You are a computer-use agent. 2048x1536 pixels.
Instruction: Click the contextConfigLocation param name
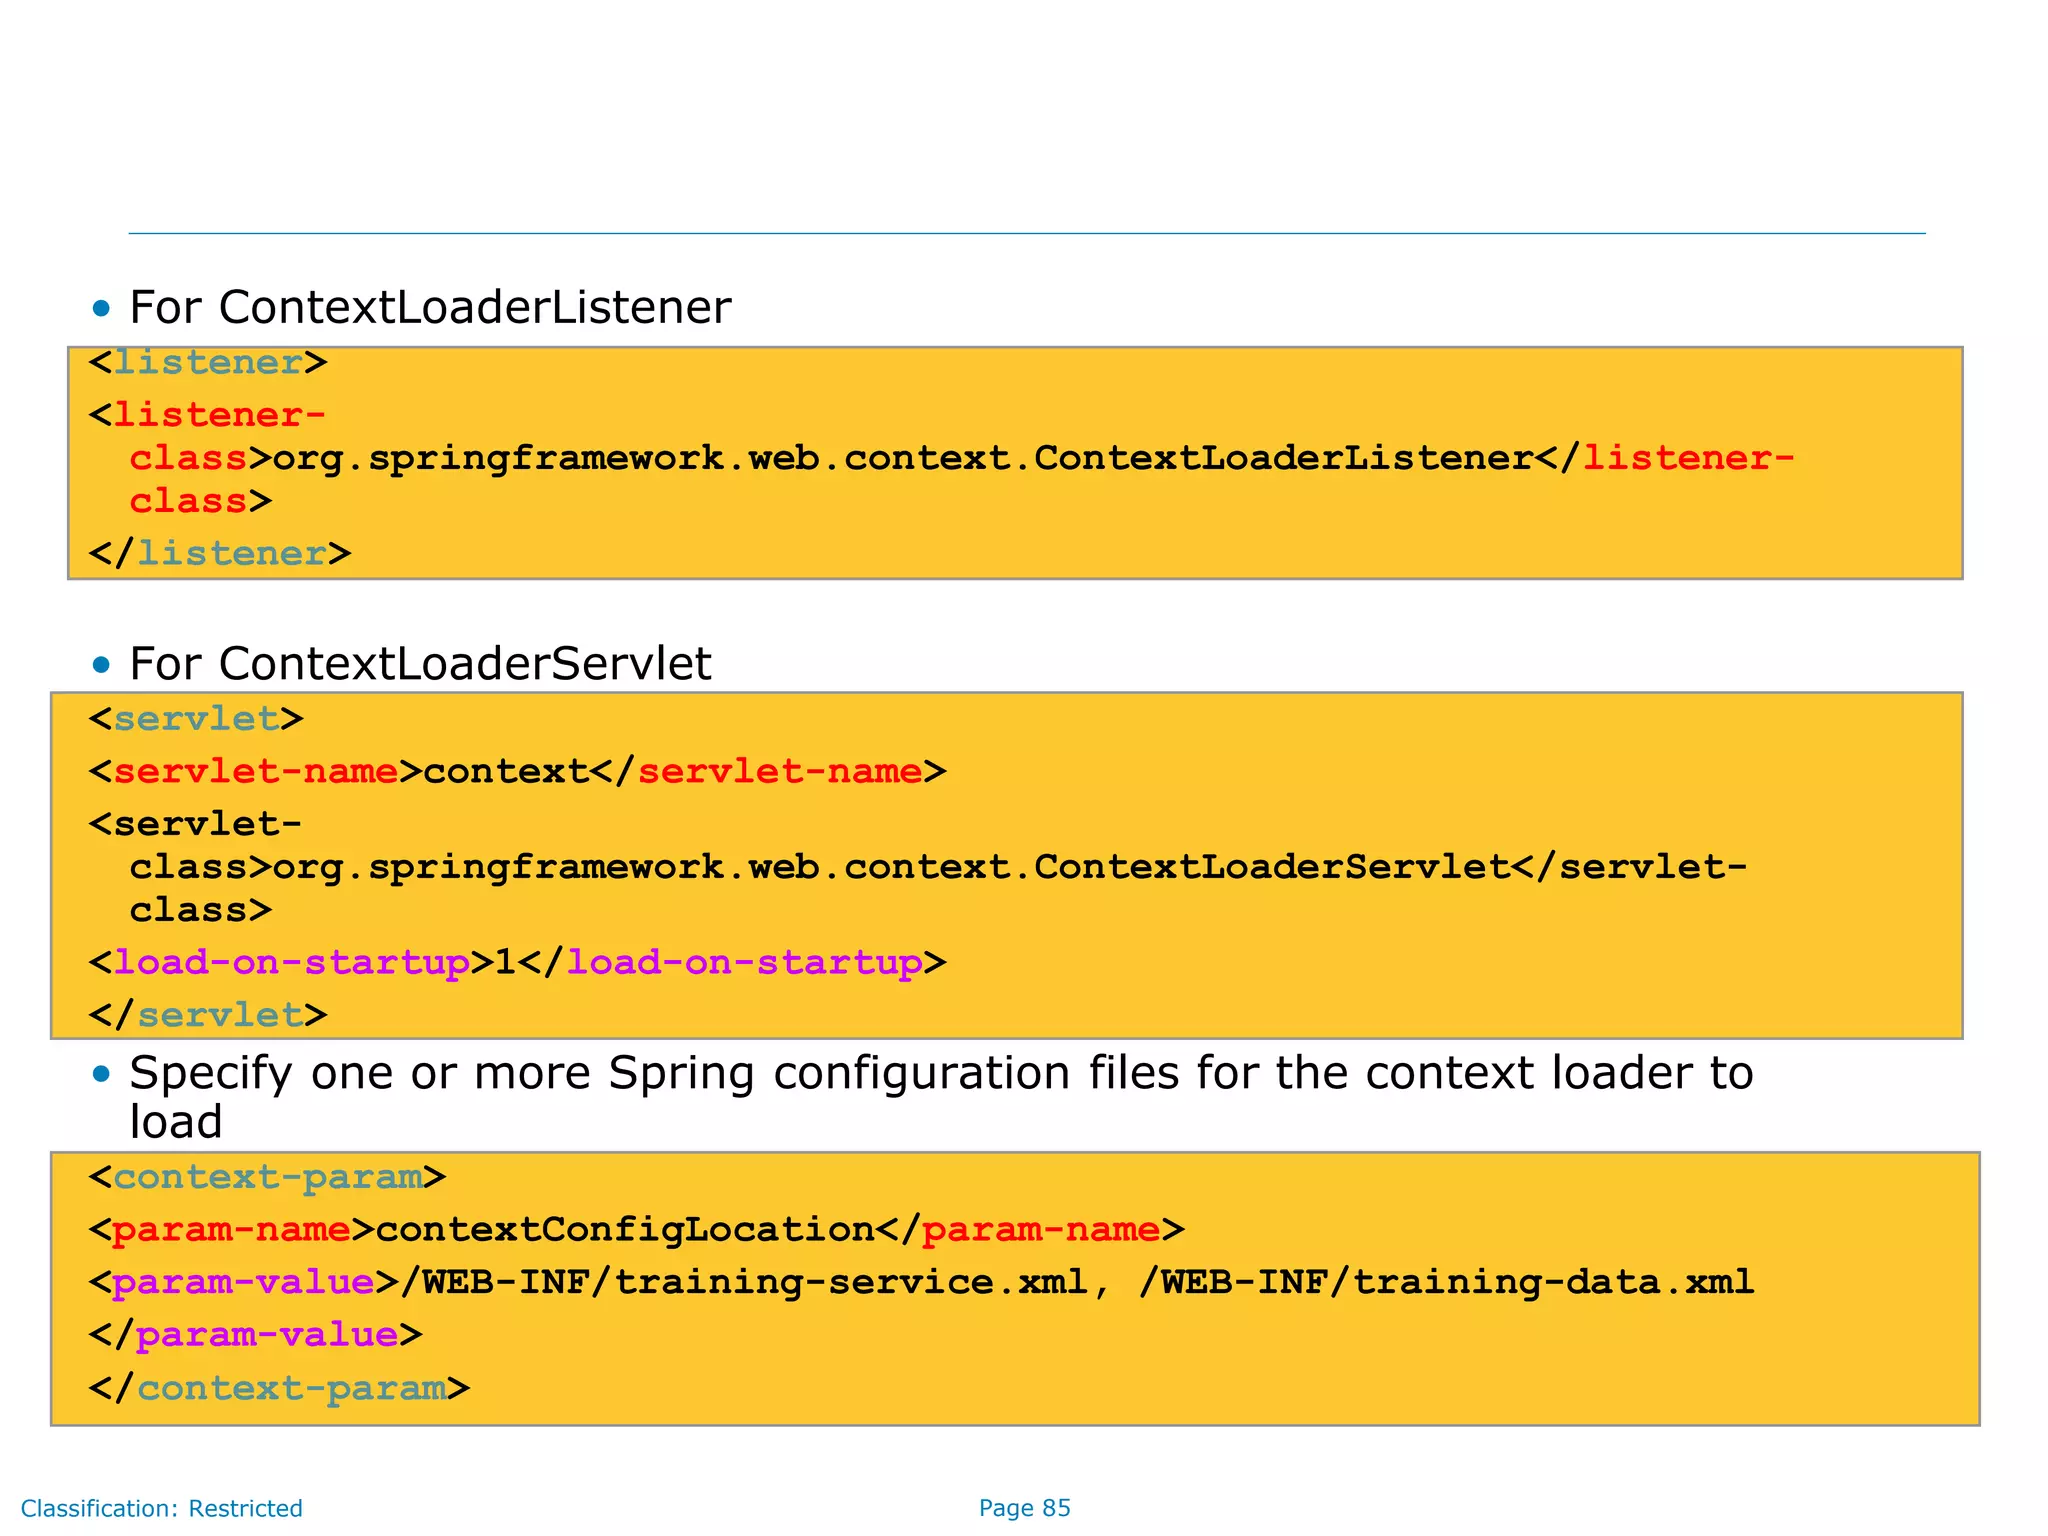pos(625,1229)
